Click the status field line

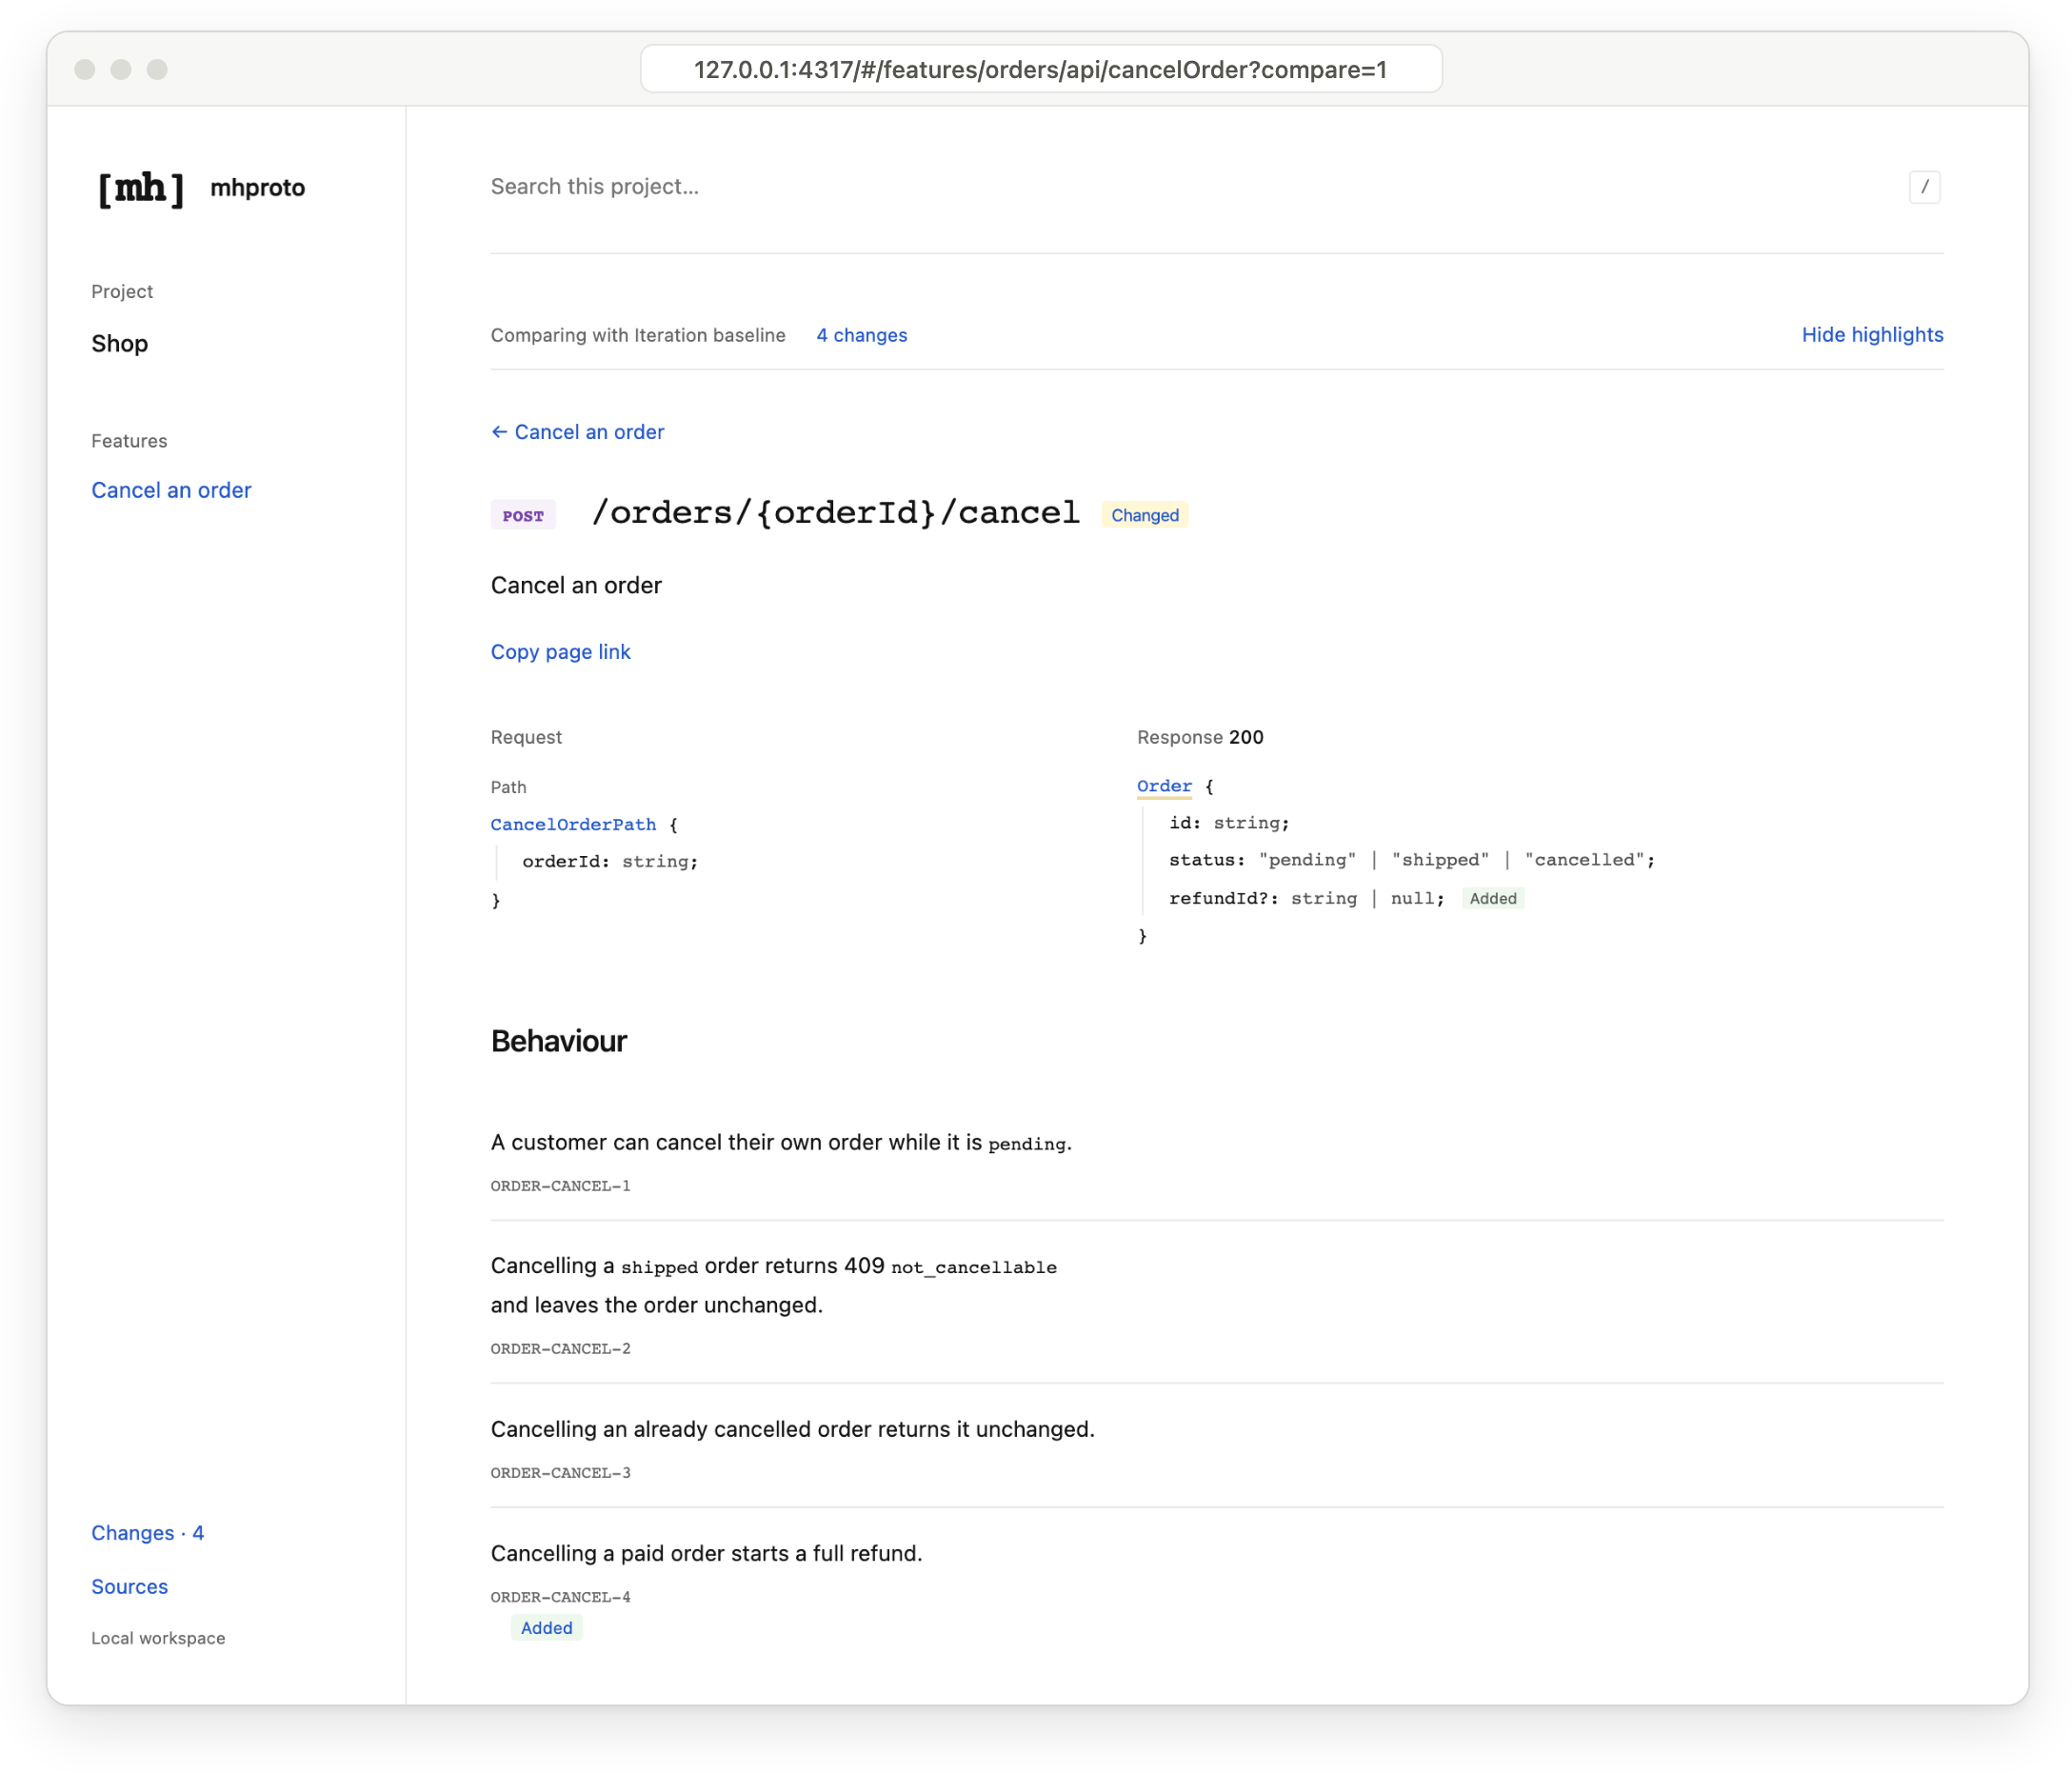pos(1411,861)
